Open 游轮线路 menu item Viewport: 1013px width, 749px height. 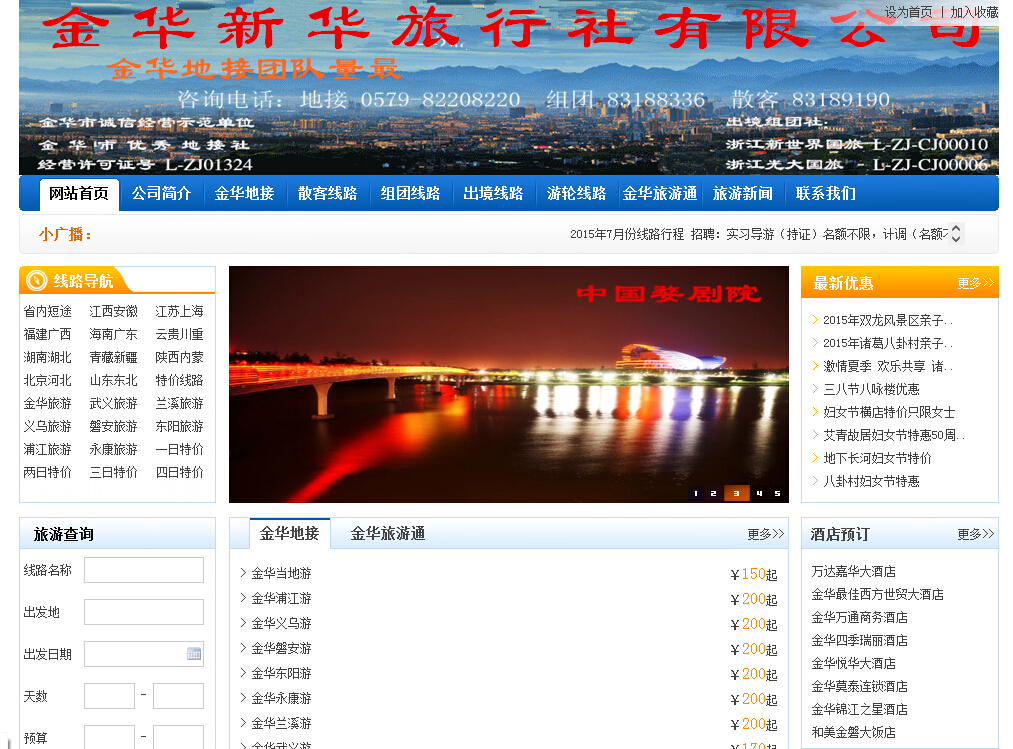pos(576,193)
